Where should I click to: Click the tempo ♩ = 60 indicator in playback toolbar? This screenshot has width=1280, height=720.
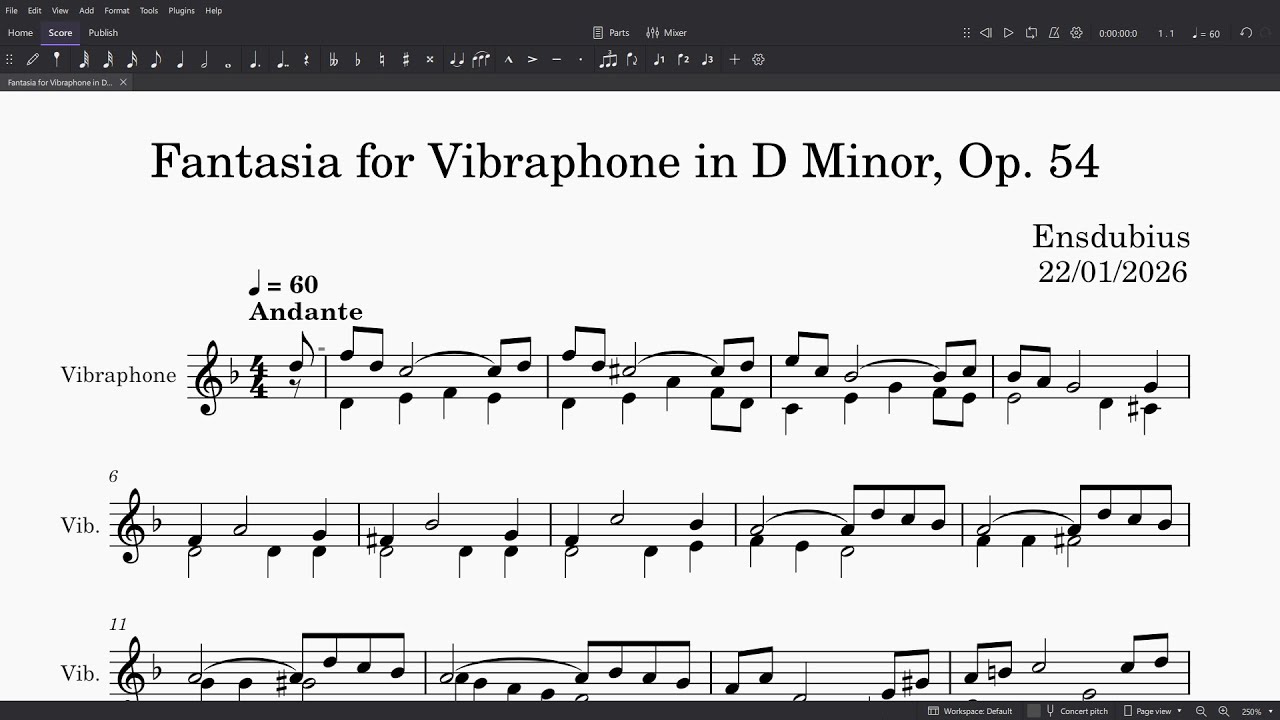pos(1206,33)
